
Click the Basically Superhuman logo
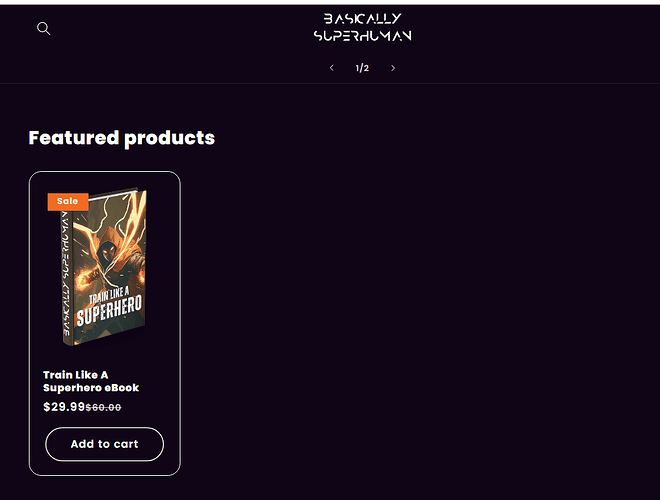pyautogui.click(x=362, y=27)
